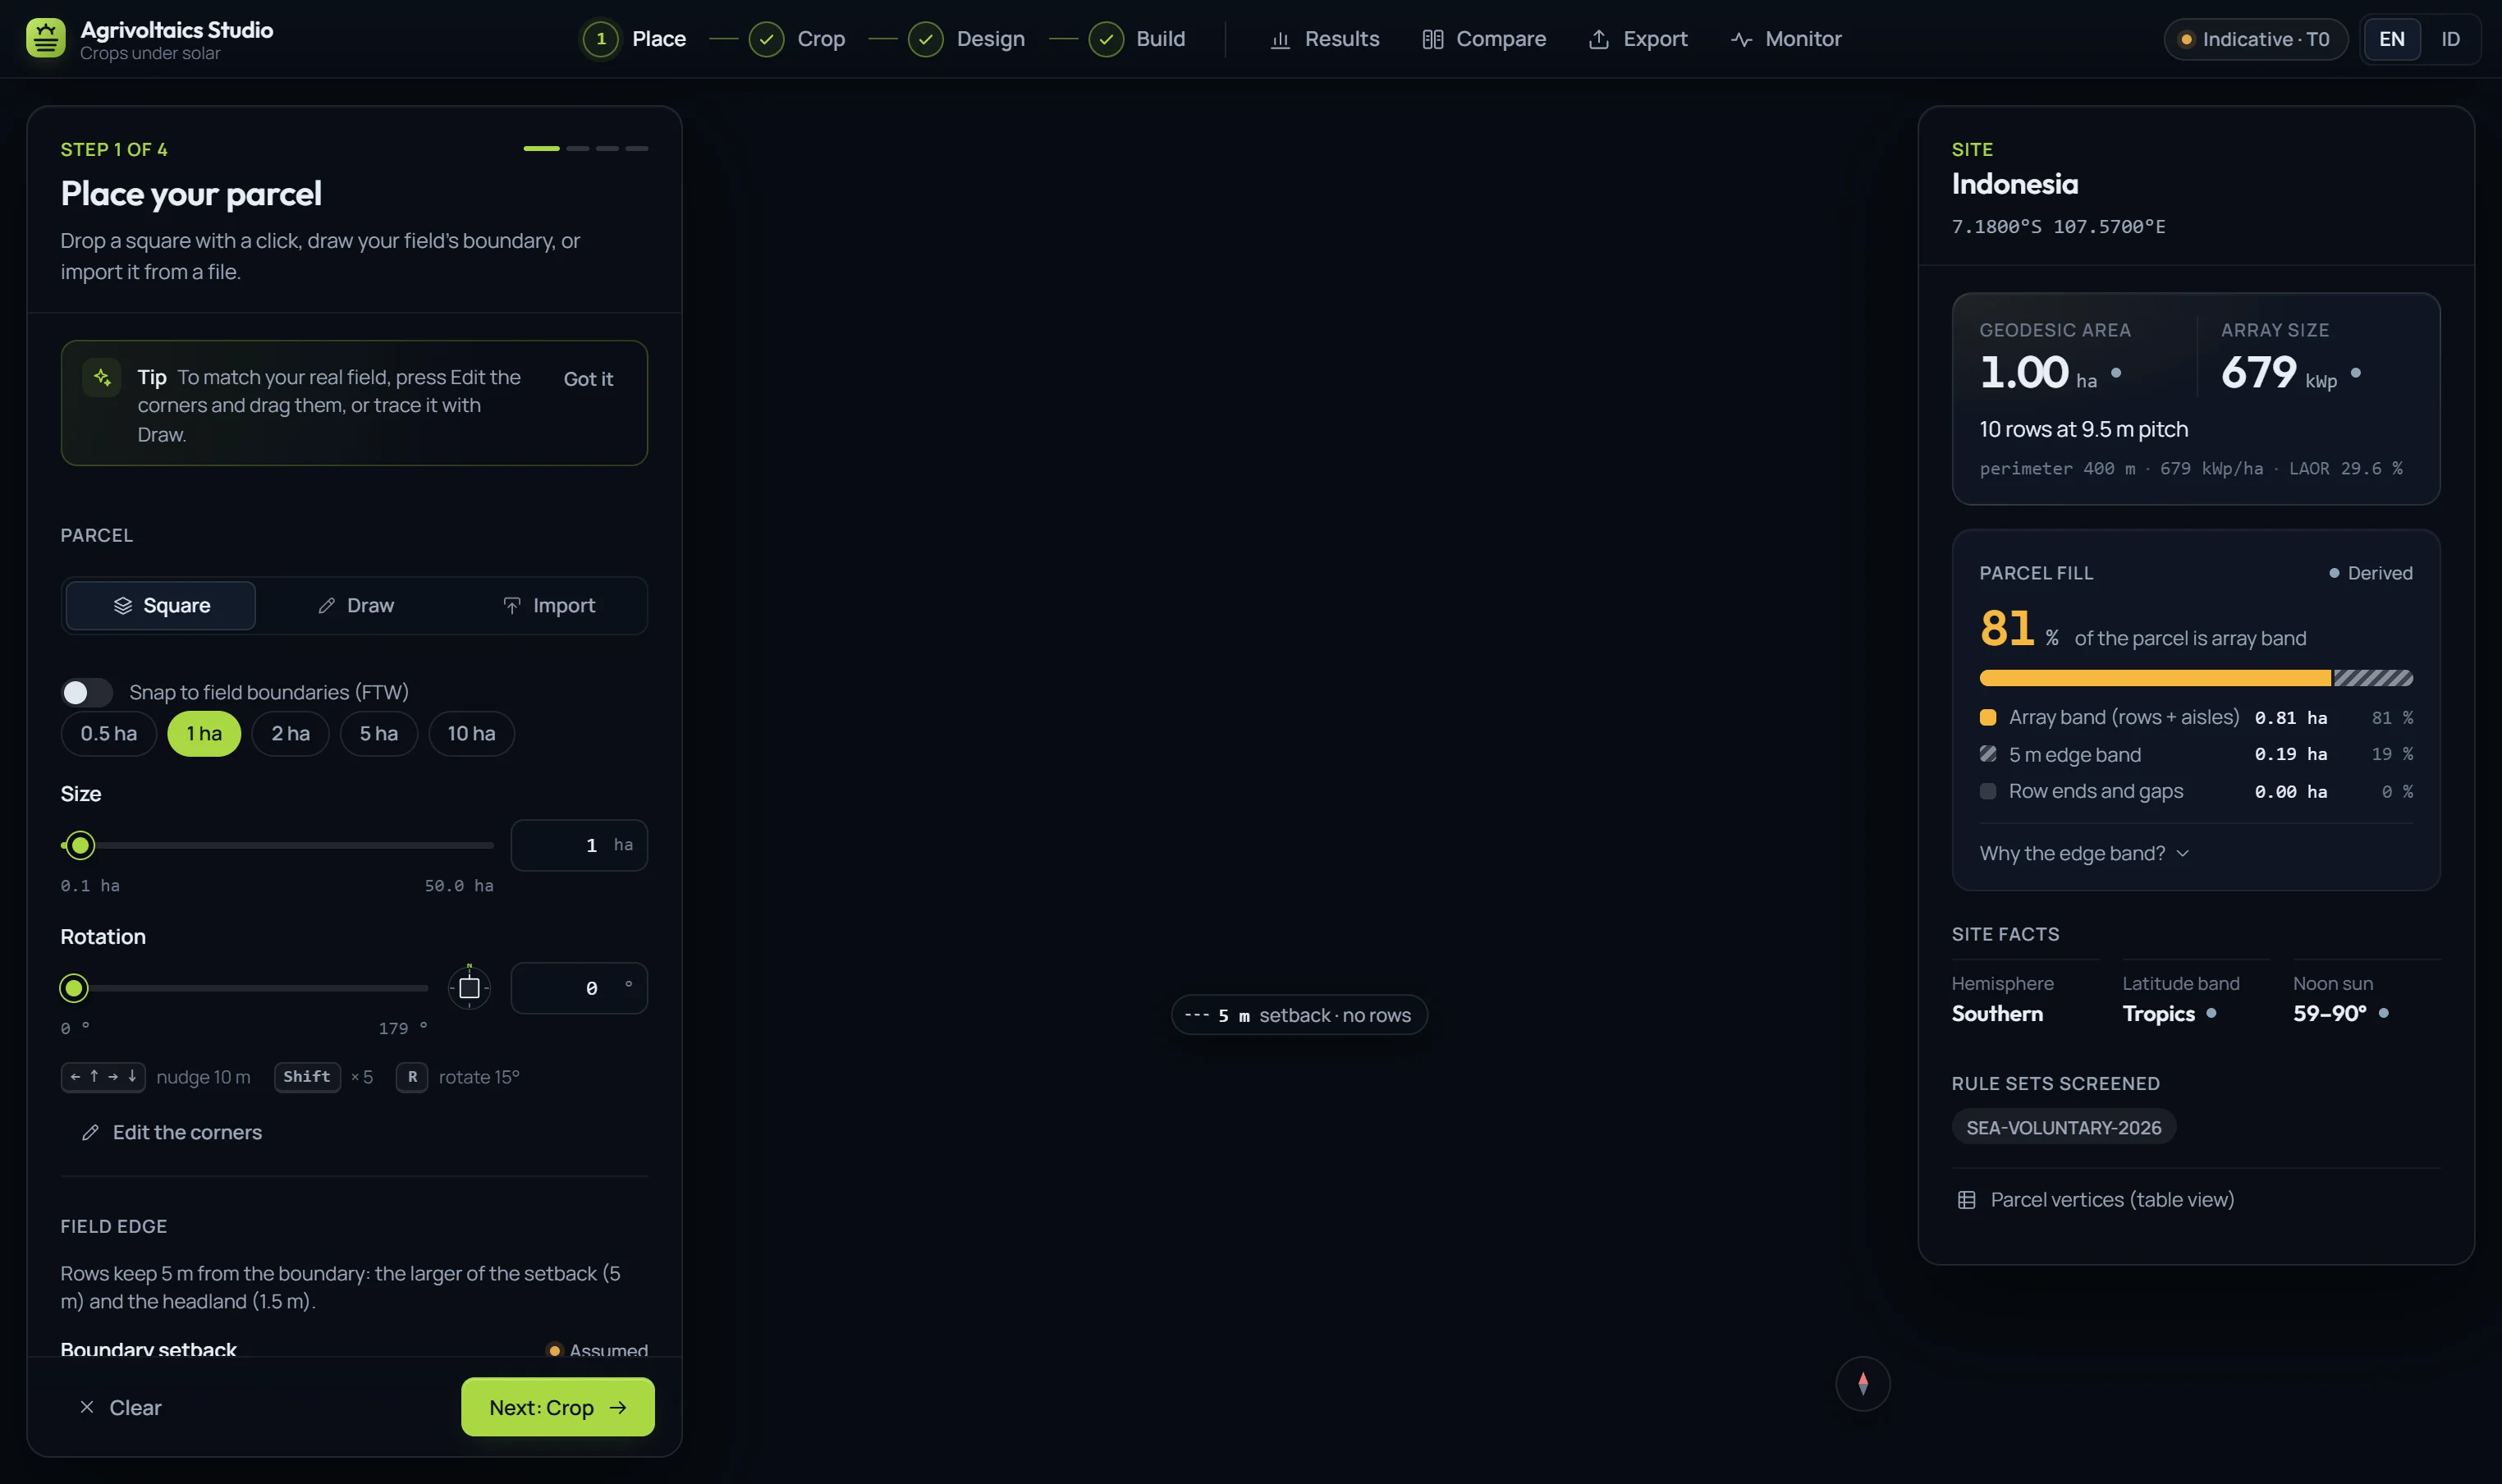Select the 5 ha preset

(379, 734)
